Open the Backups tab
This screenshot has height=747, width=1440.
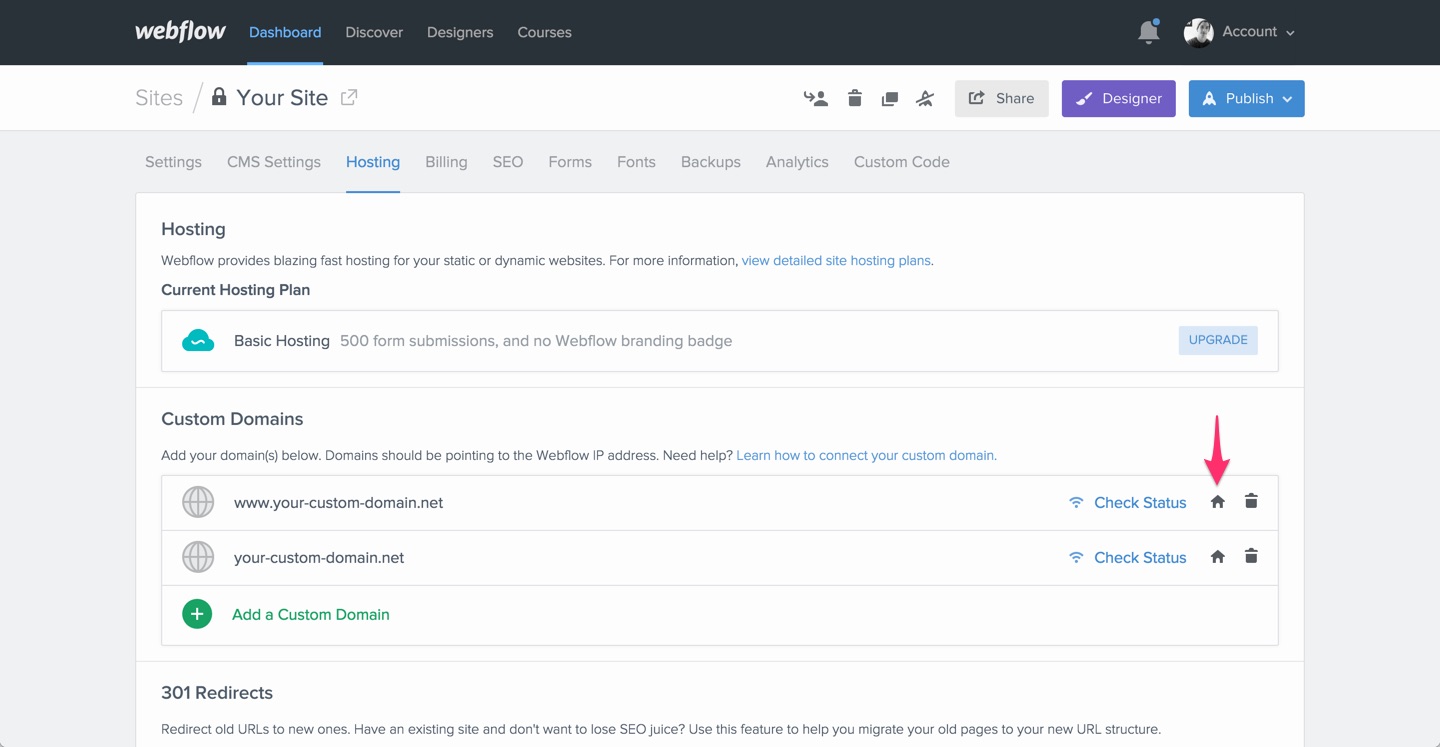click(711, 162)
